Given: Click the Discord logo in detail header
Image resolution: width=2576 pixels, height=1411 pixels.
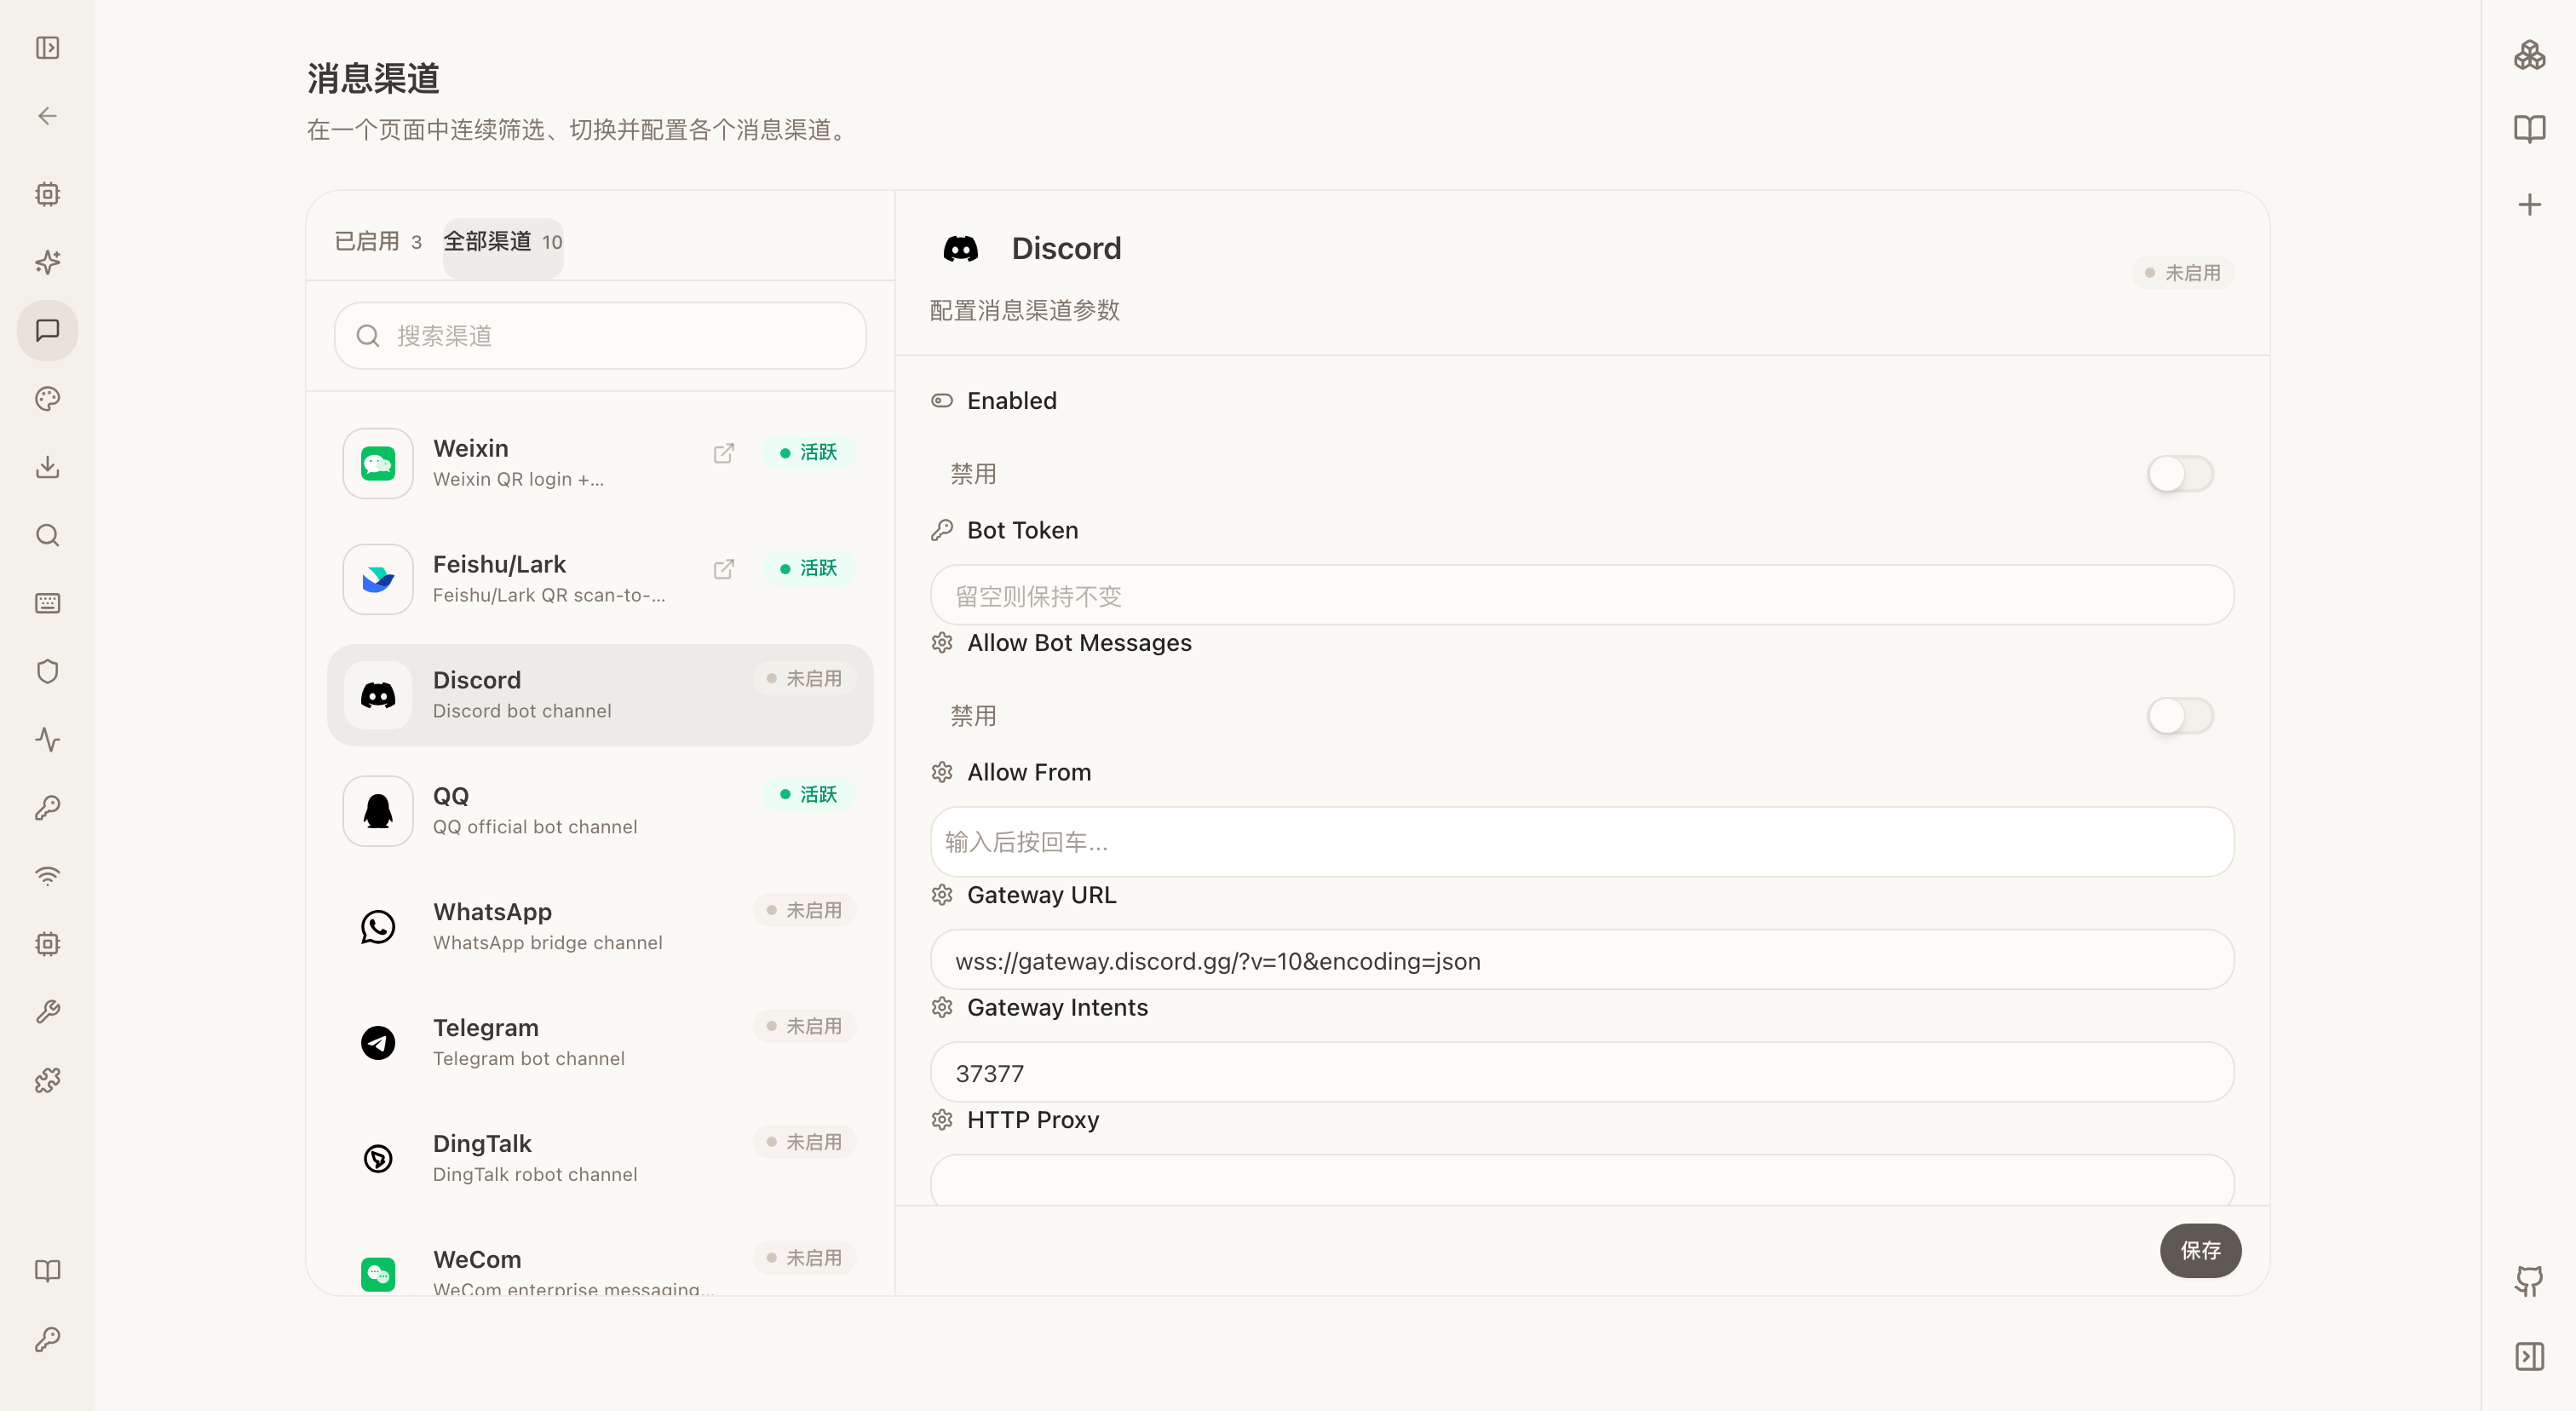Looking at the screenshot, I should coord(961,249).
